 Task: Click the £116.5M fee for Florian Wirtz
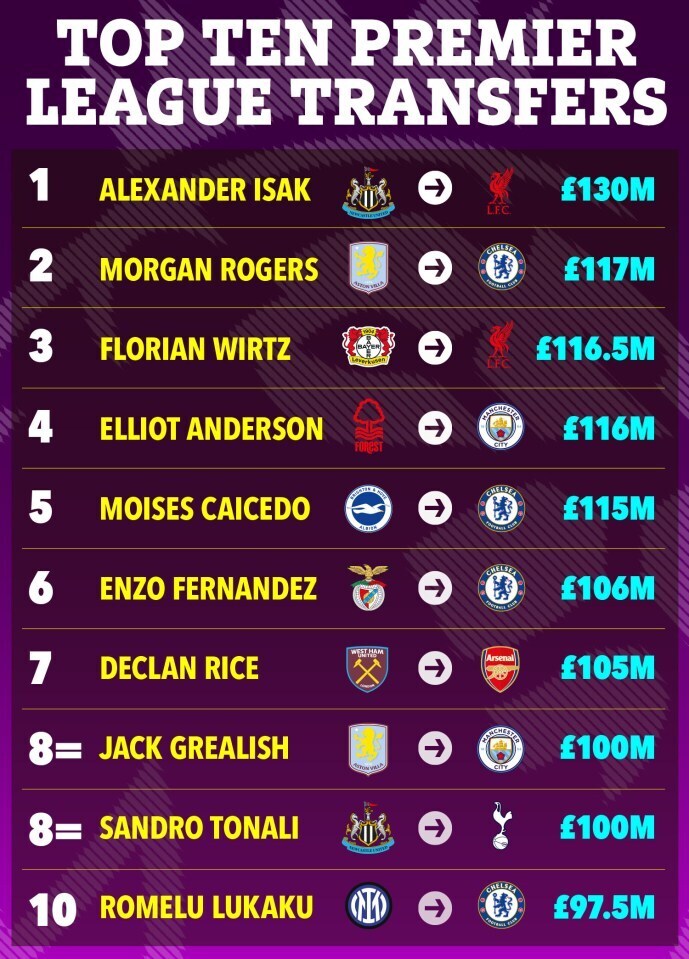tap(595, 348)
